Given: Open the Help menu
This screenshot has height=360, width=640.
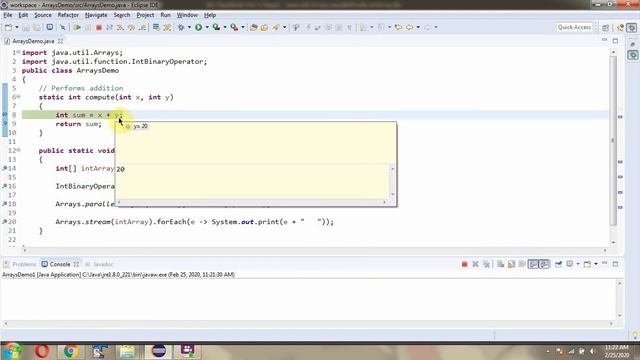Looking at the screenshot, I should pos(210,15).
